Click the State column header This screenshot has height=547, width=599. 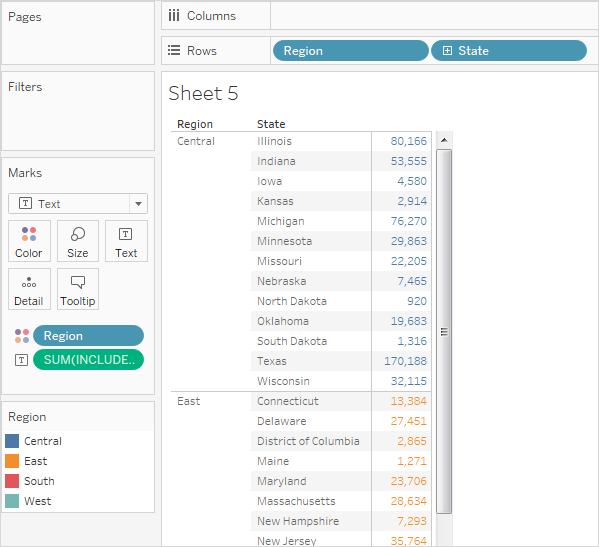[x=271, y=124]
